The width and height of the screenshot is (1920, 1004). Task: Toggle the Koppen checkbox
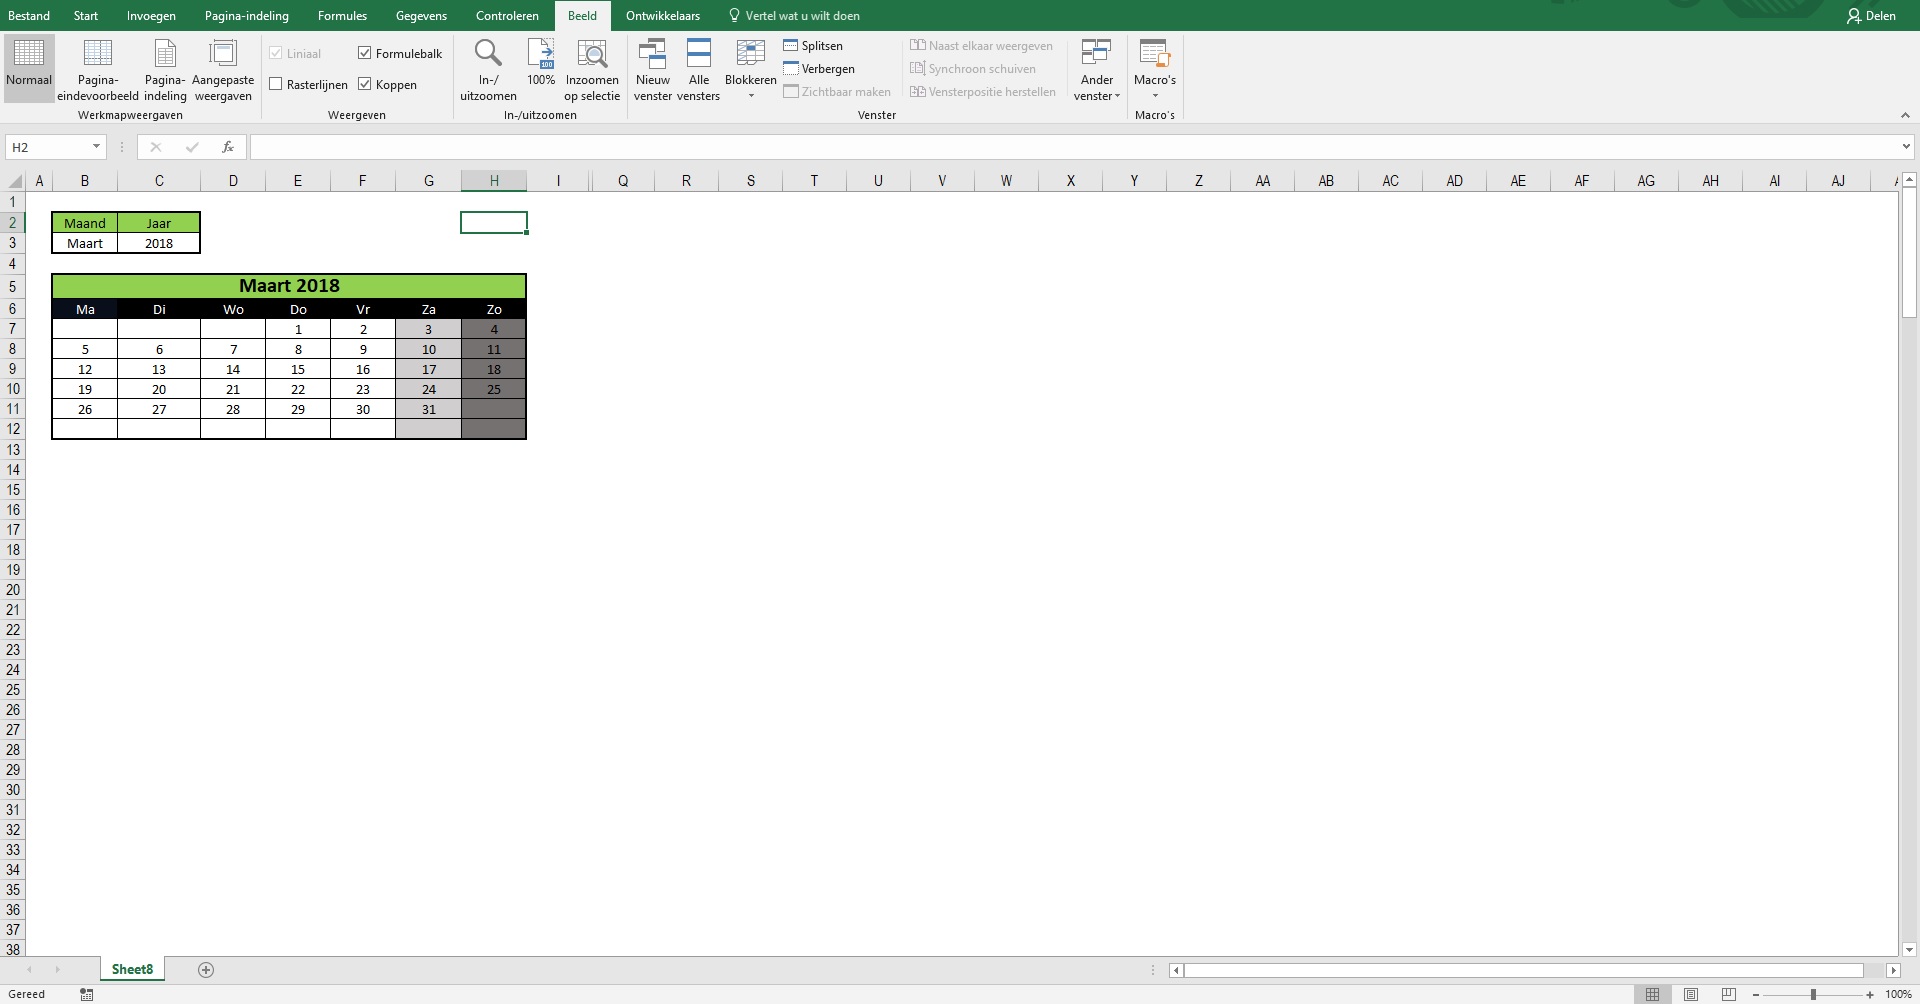click(x=365, y=84)
